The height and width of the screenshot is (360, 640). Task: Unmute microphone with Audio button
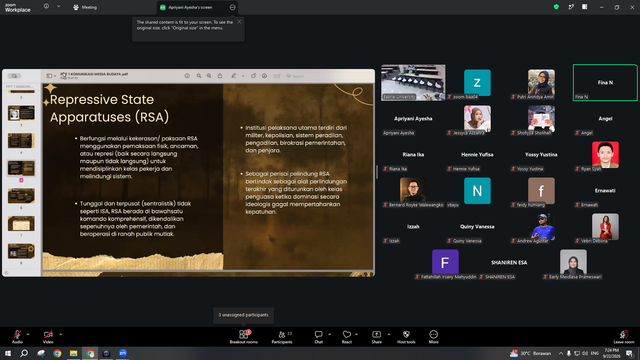pyautogui.click(x=17, y=337)
